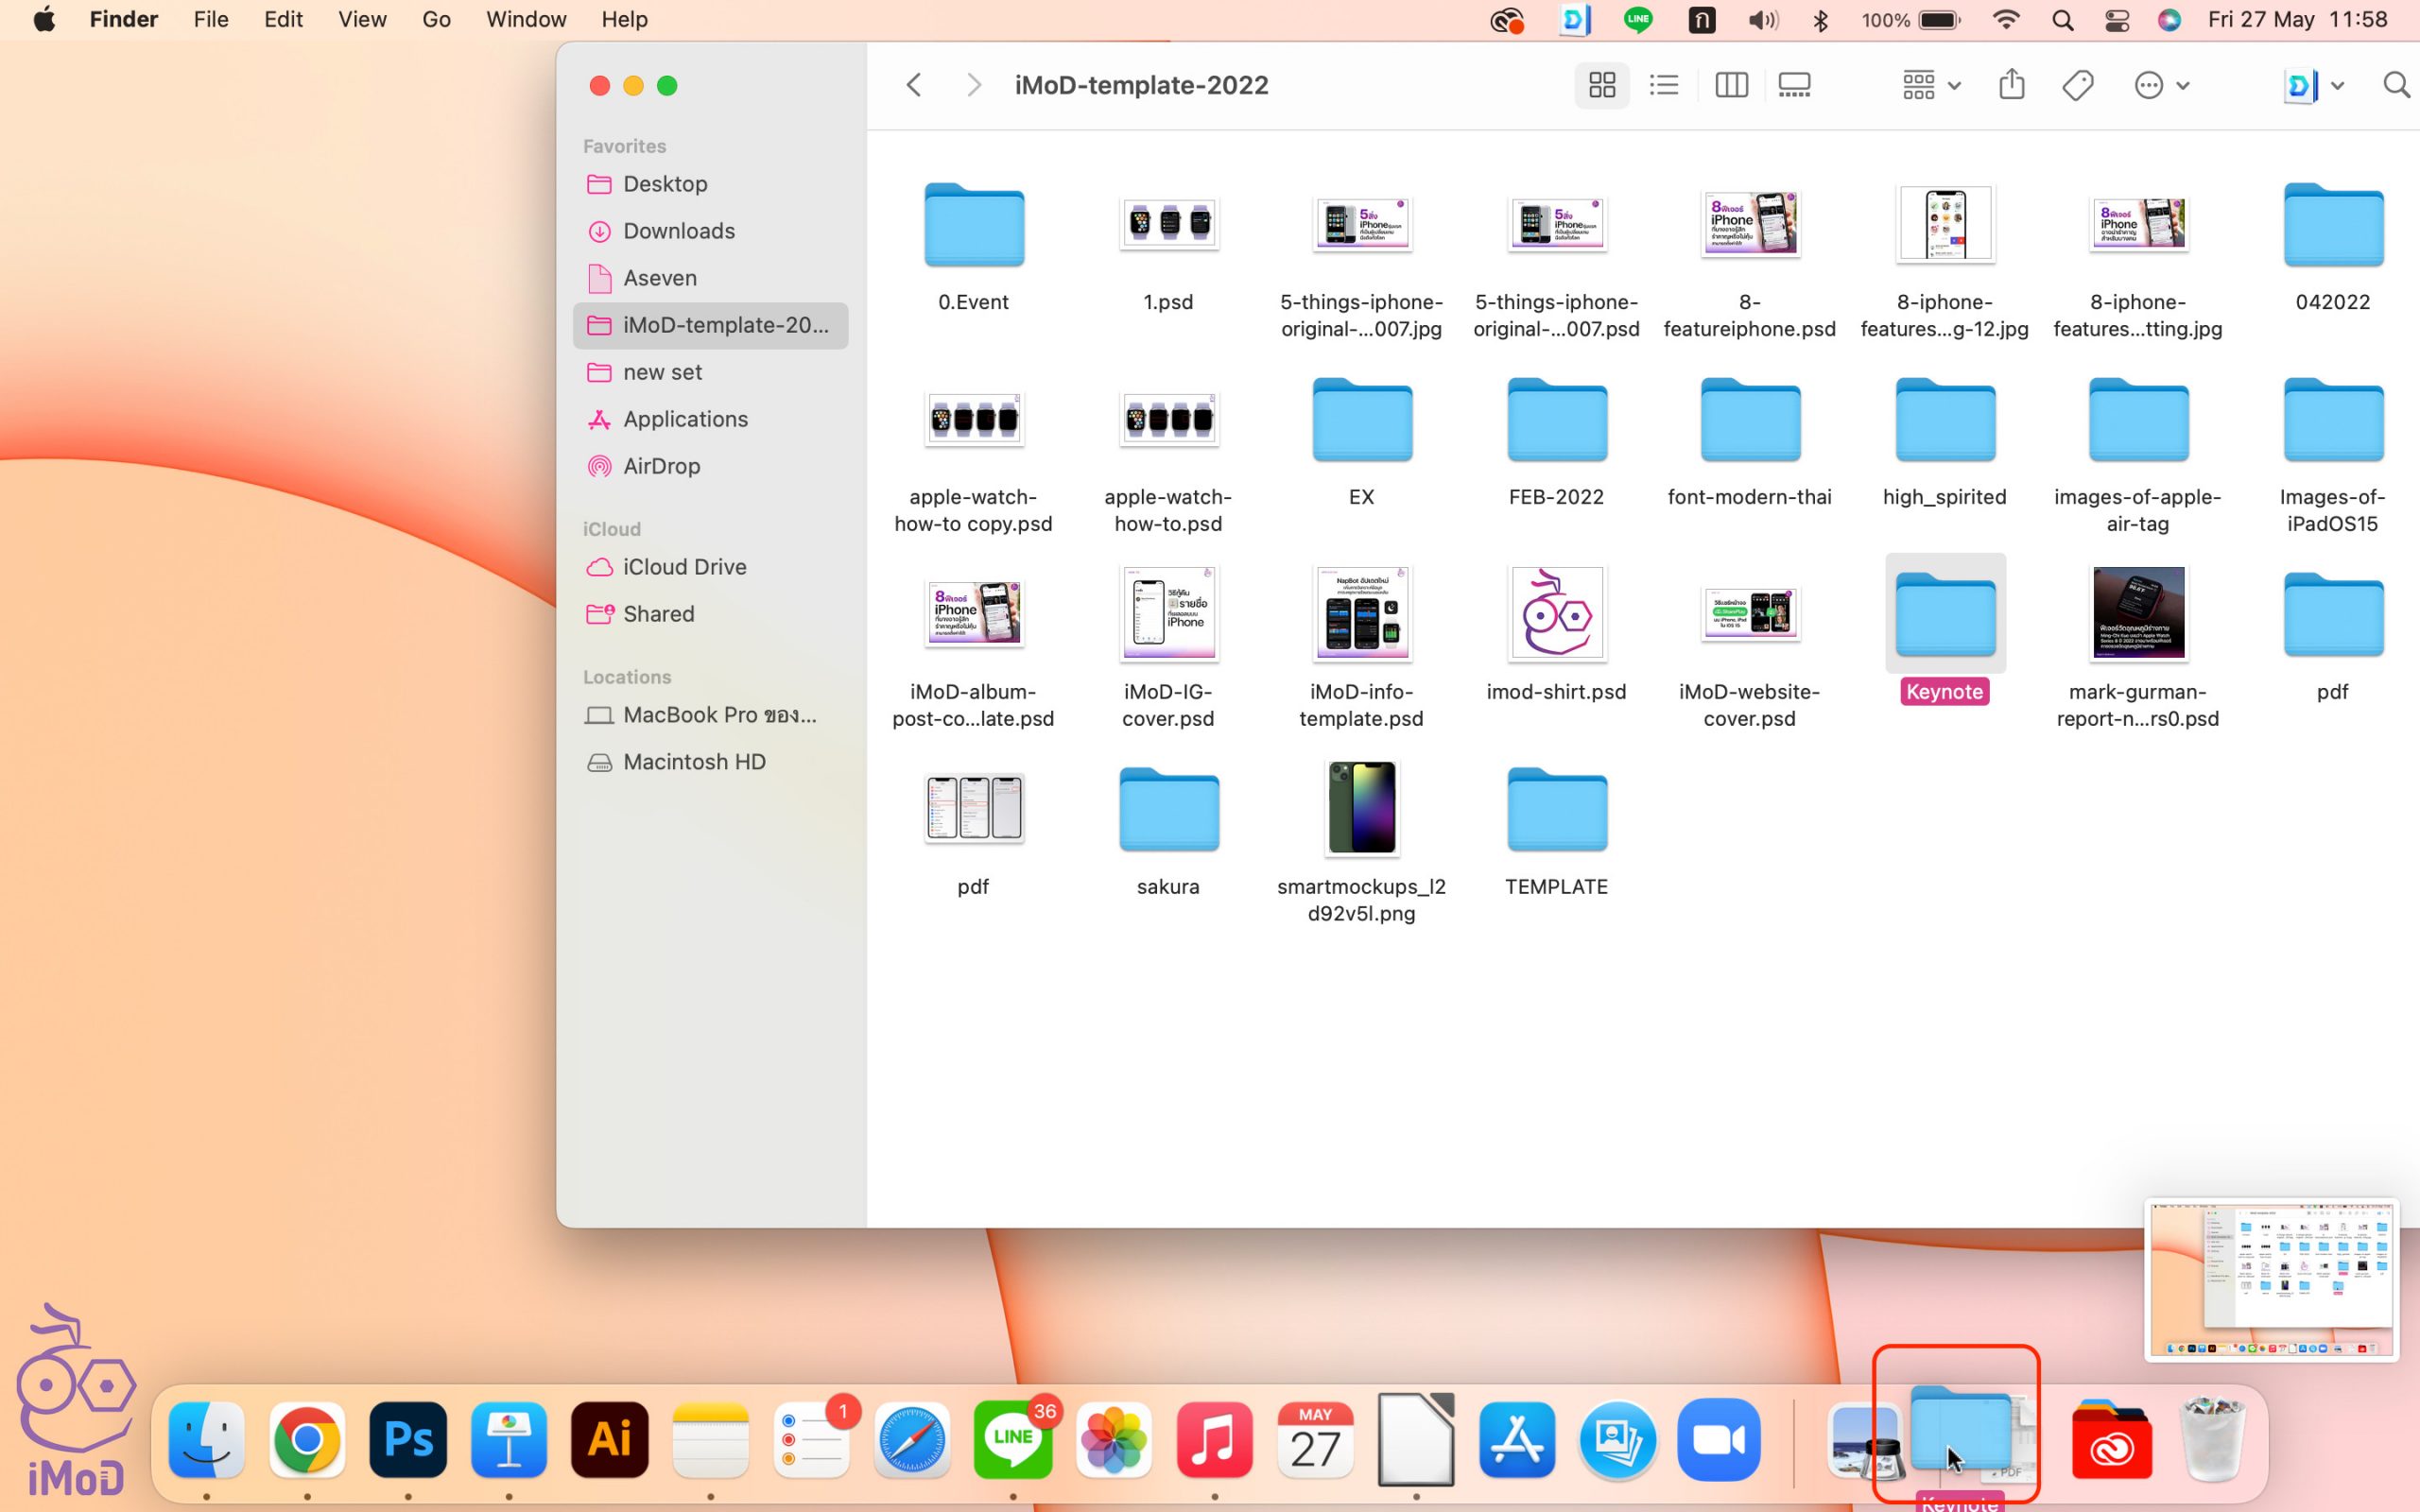Expand the More actions ellipsis menu

2160,85
